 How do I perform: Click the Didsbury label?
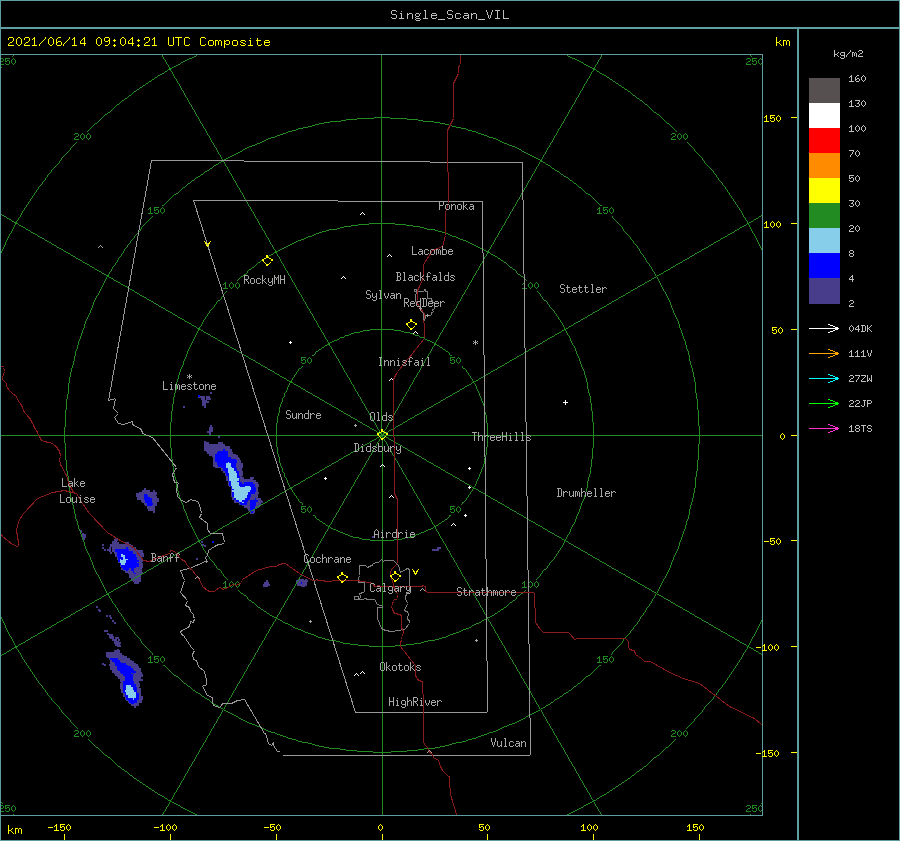point(377,448)
